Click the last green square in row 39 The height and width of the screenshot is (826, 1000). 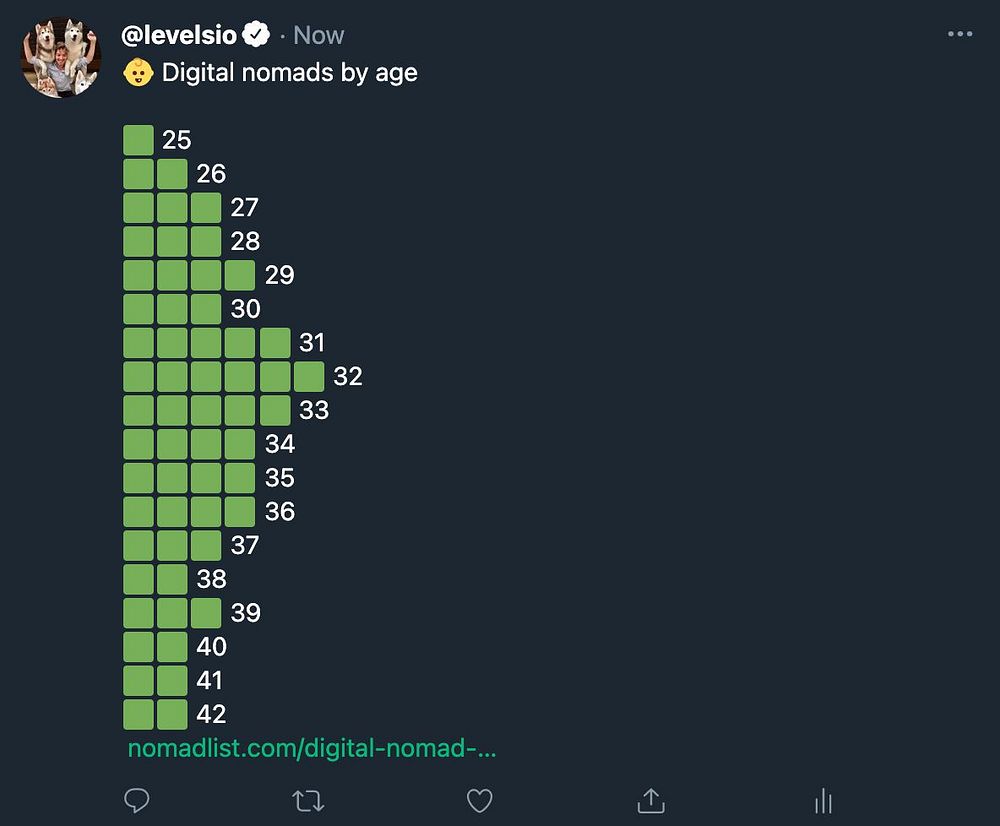click(206, 613)
